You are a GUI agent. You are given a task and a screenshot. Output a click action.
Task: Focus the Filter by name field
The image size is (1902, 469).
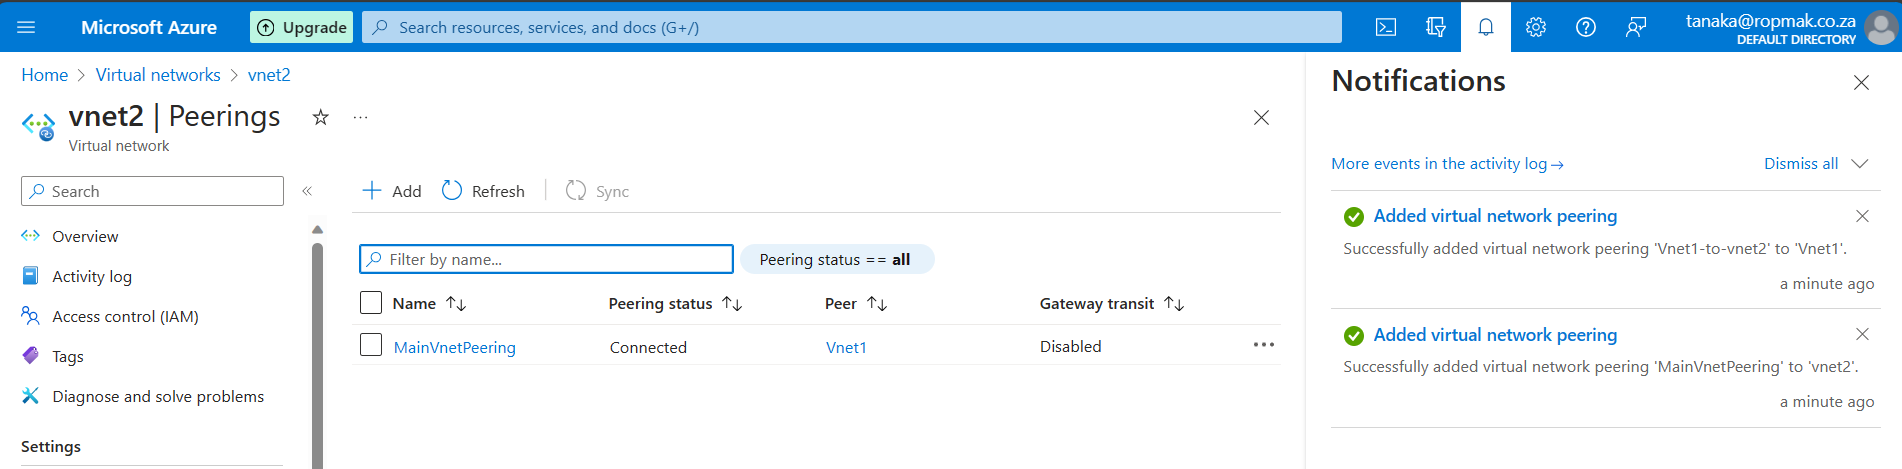546,259
